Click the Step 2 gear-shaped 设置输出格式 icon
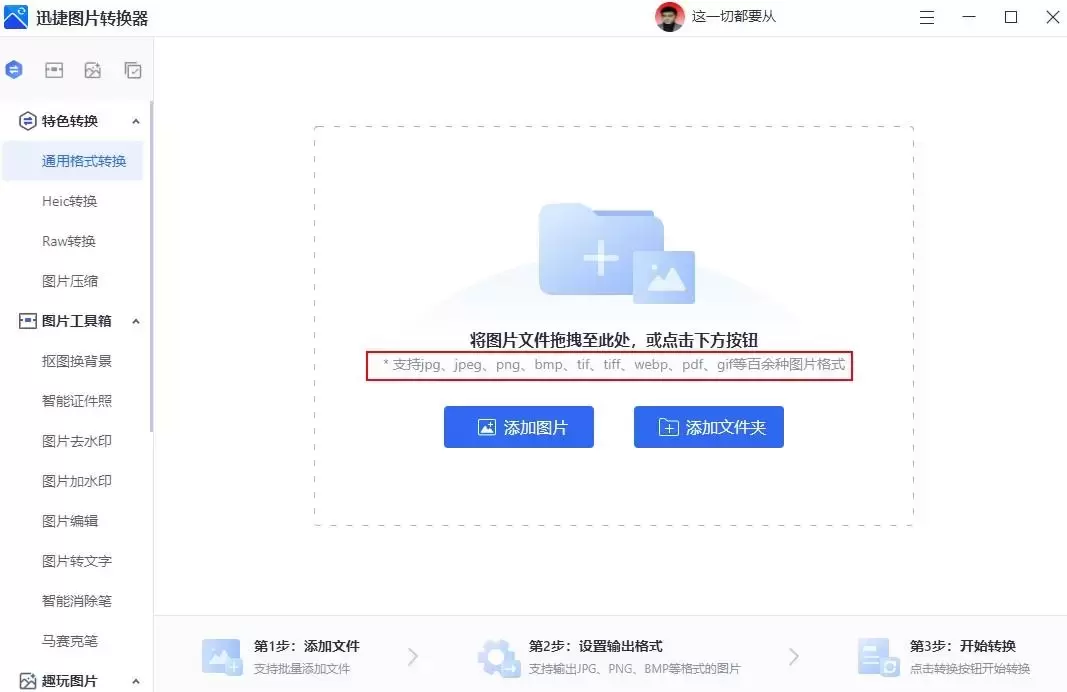The height and width of the screenshot is (692, 1067). tap(498, 656)
